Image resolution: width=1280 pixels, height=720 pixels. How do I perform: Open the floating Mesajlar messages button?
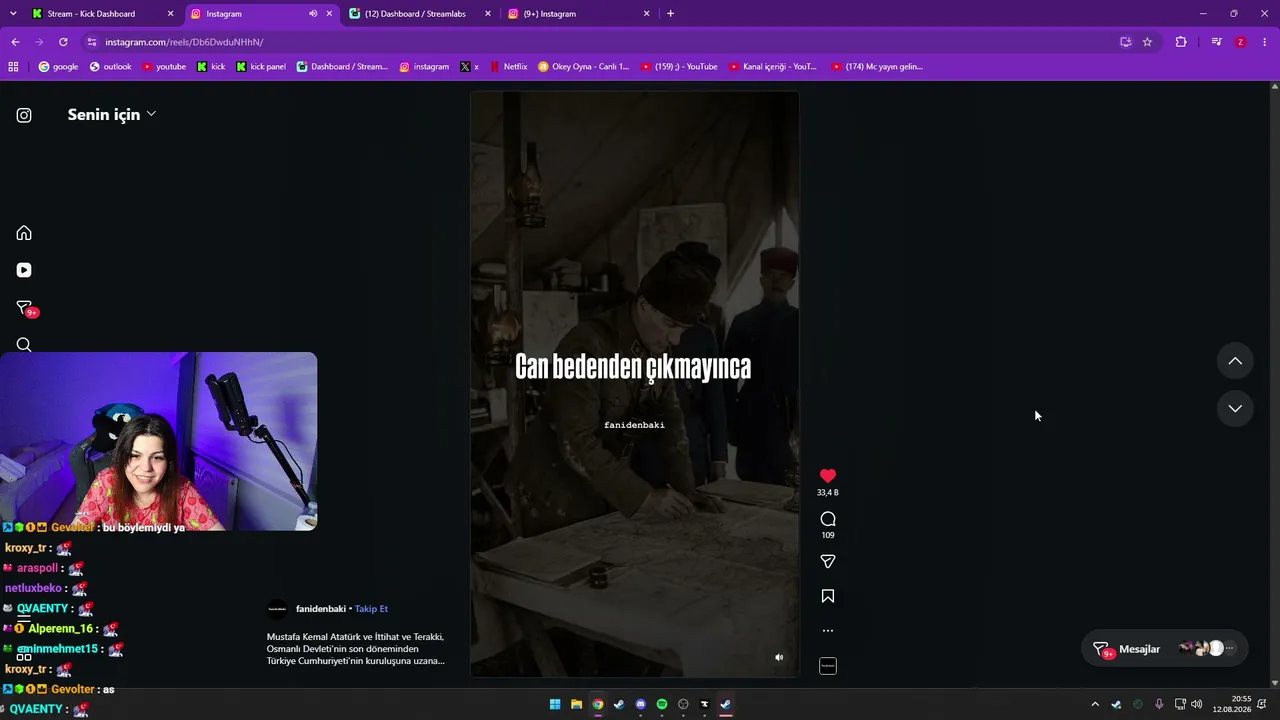point(1165,648)
